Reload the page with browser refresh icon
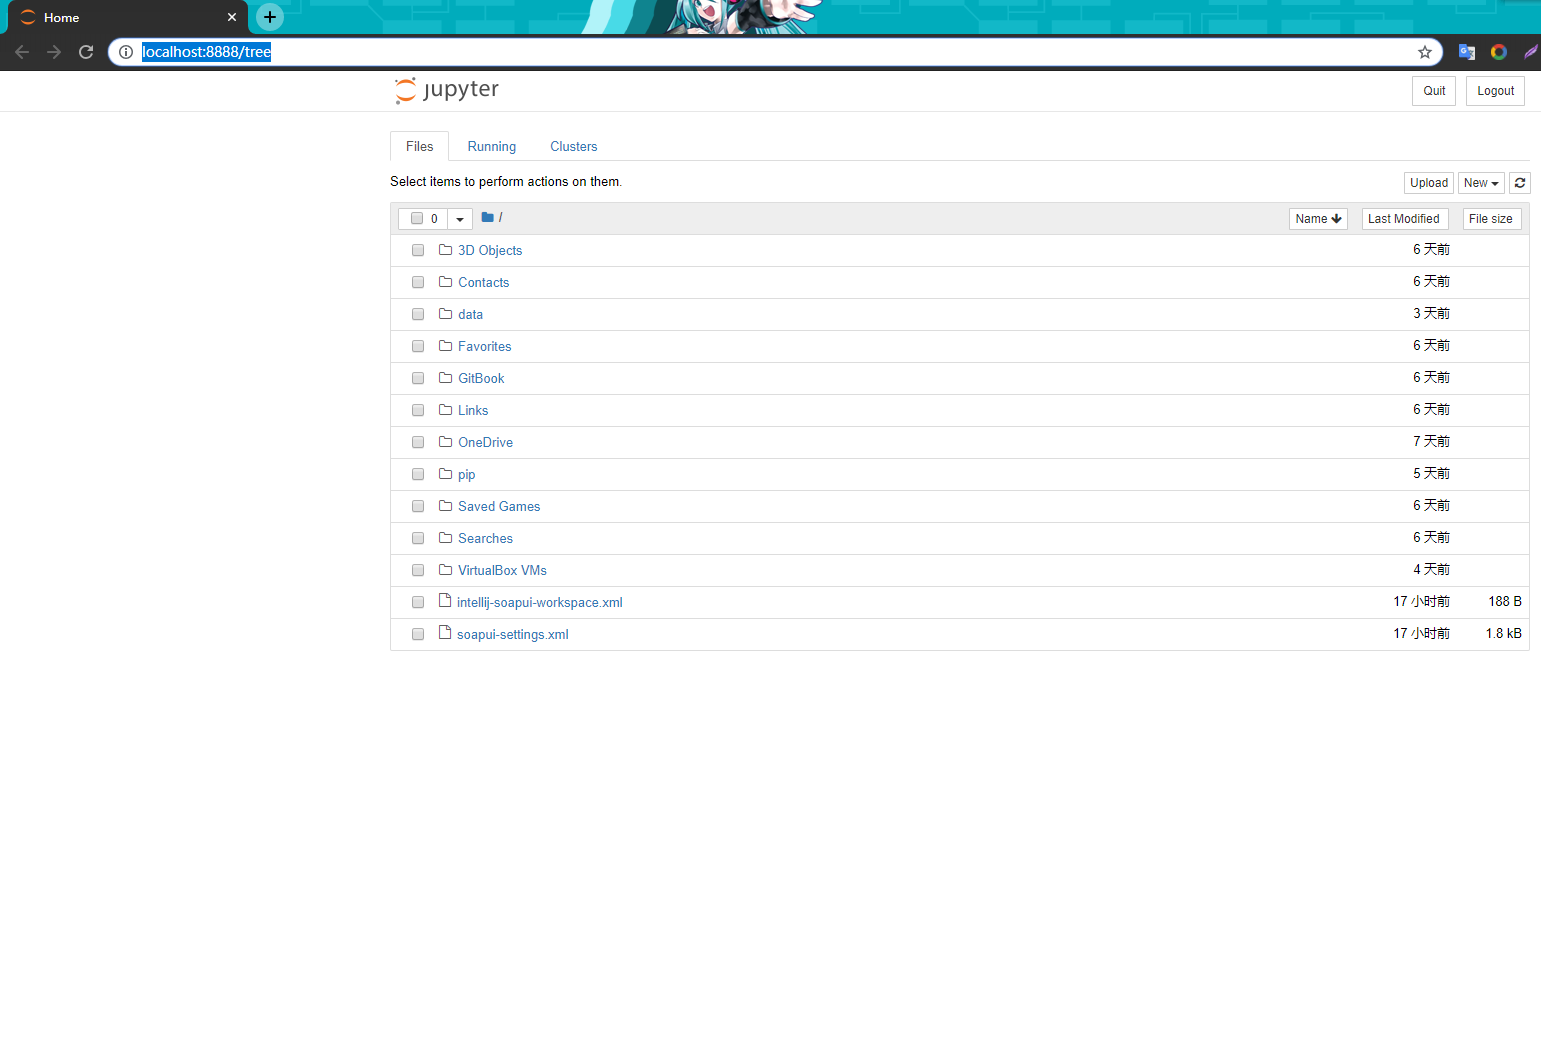This screenshot has width=1541, height=1051. click(x=86, y=52)
